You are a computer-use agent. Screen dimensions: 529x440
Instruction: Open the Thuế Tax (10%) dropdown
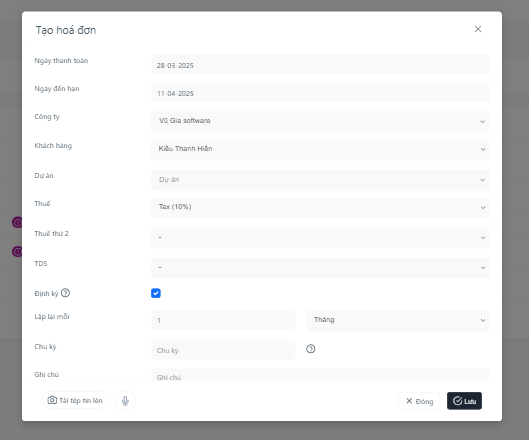coord(320,208)
